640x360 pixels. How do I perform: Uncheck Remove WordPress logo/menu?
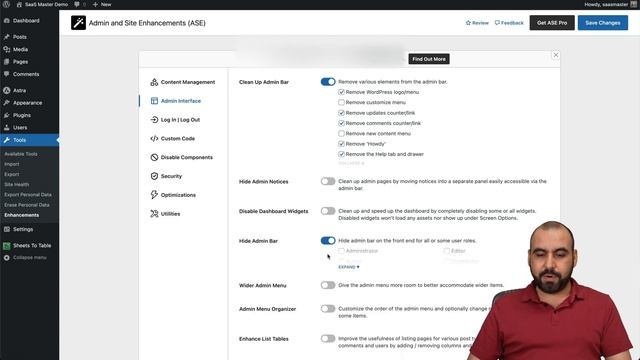tap(341, 92)
